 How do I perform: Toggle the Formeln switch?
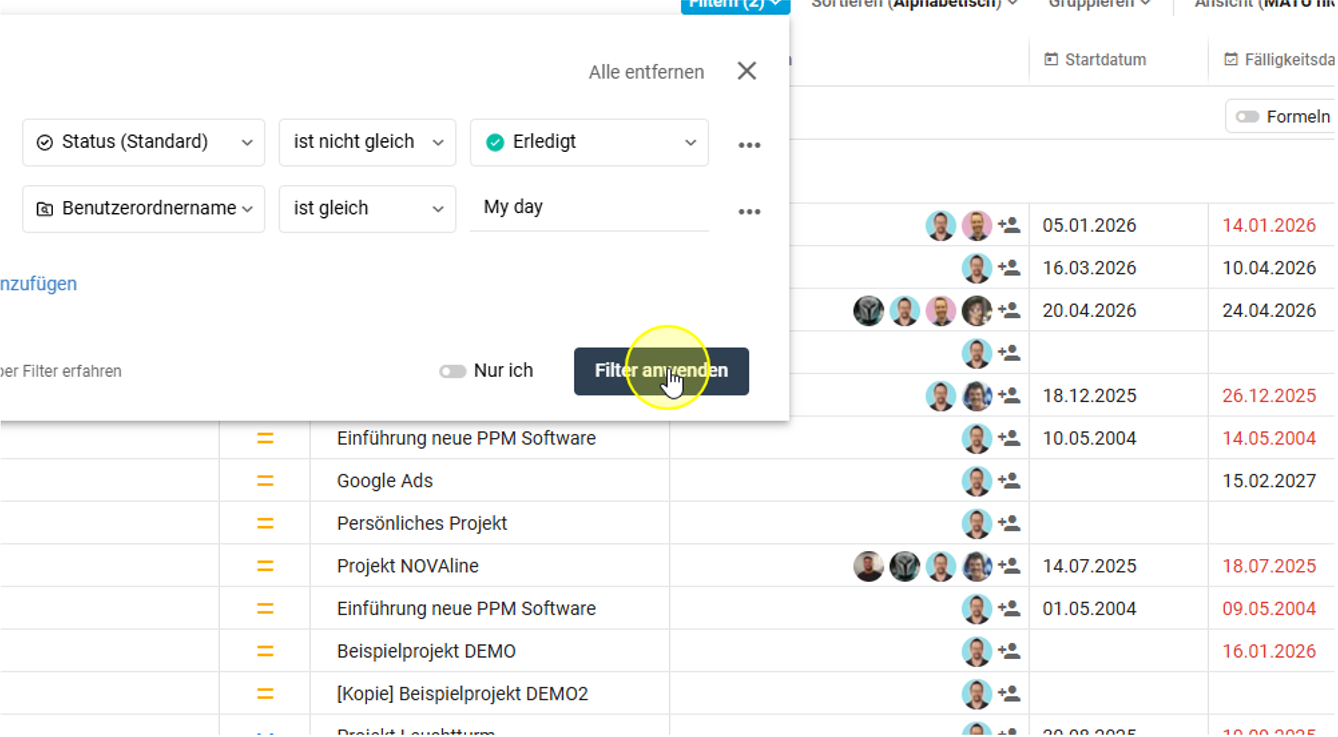pyautogui.click(x=1247, y=117)
